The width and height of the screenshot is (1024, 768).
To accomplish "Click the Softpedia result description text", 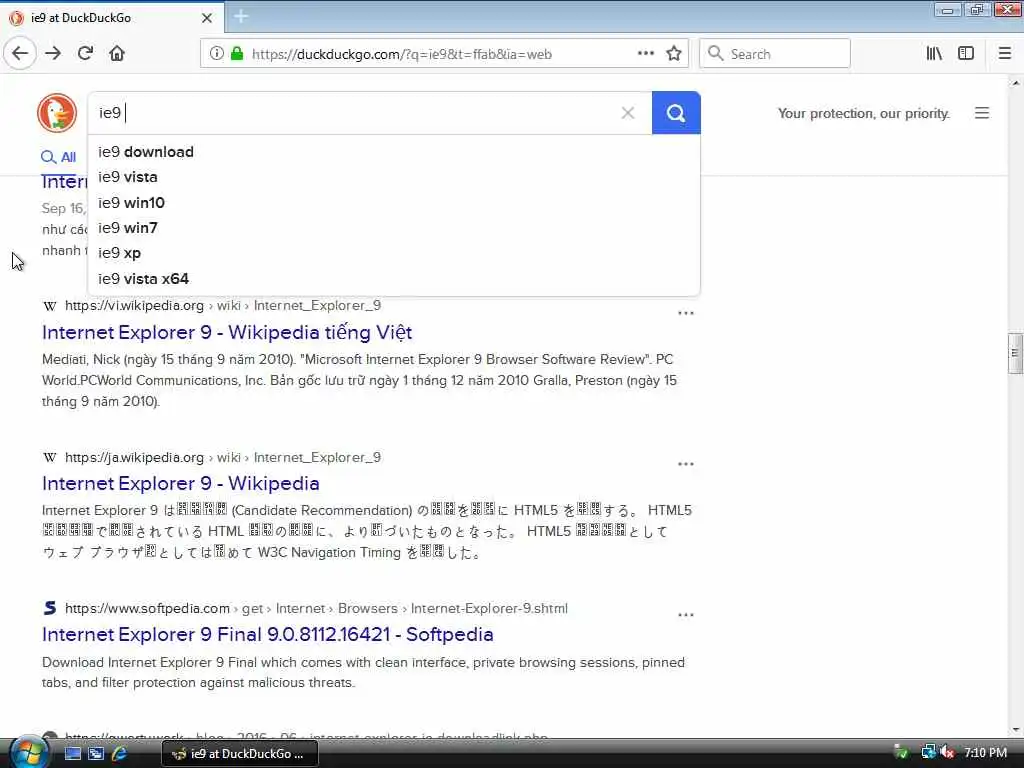I will 363,672.
